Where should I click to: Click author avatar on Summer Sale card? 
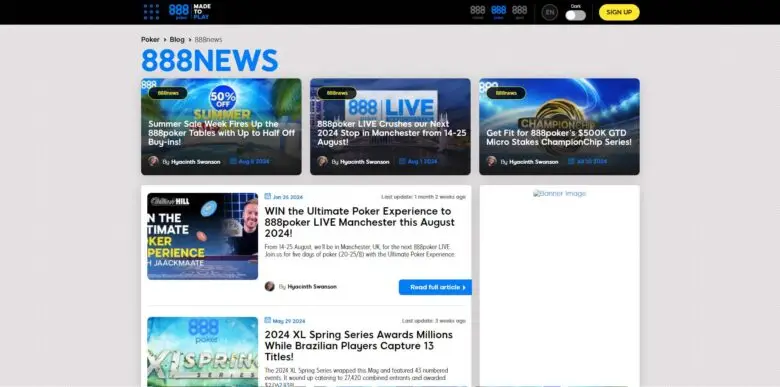coord(153,161)
